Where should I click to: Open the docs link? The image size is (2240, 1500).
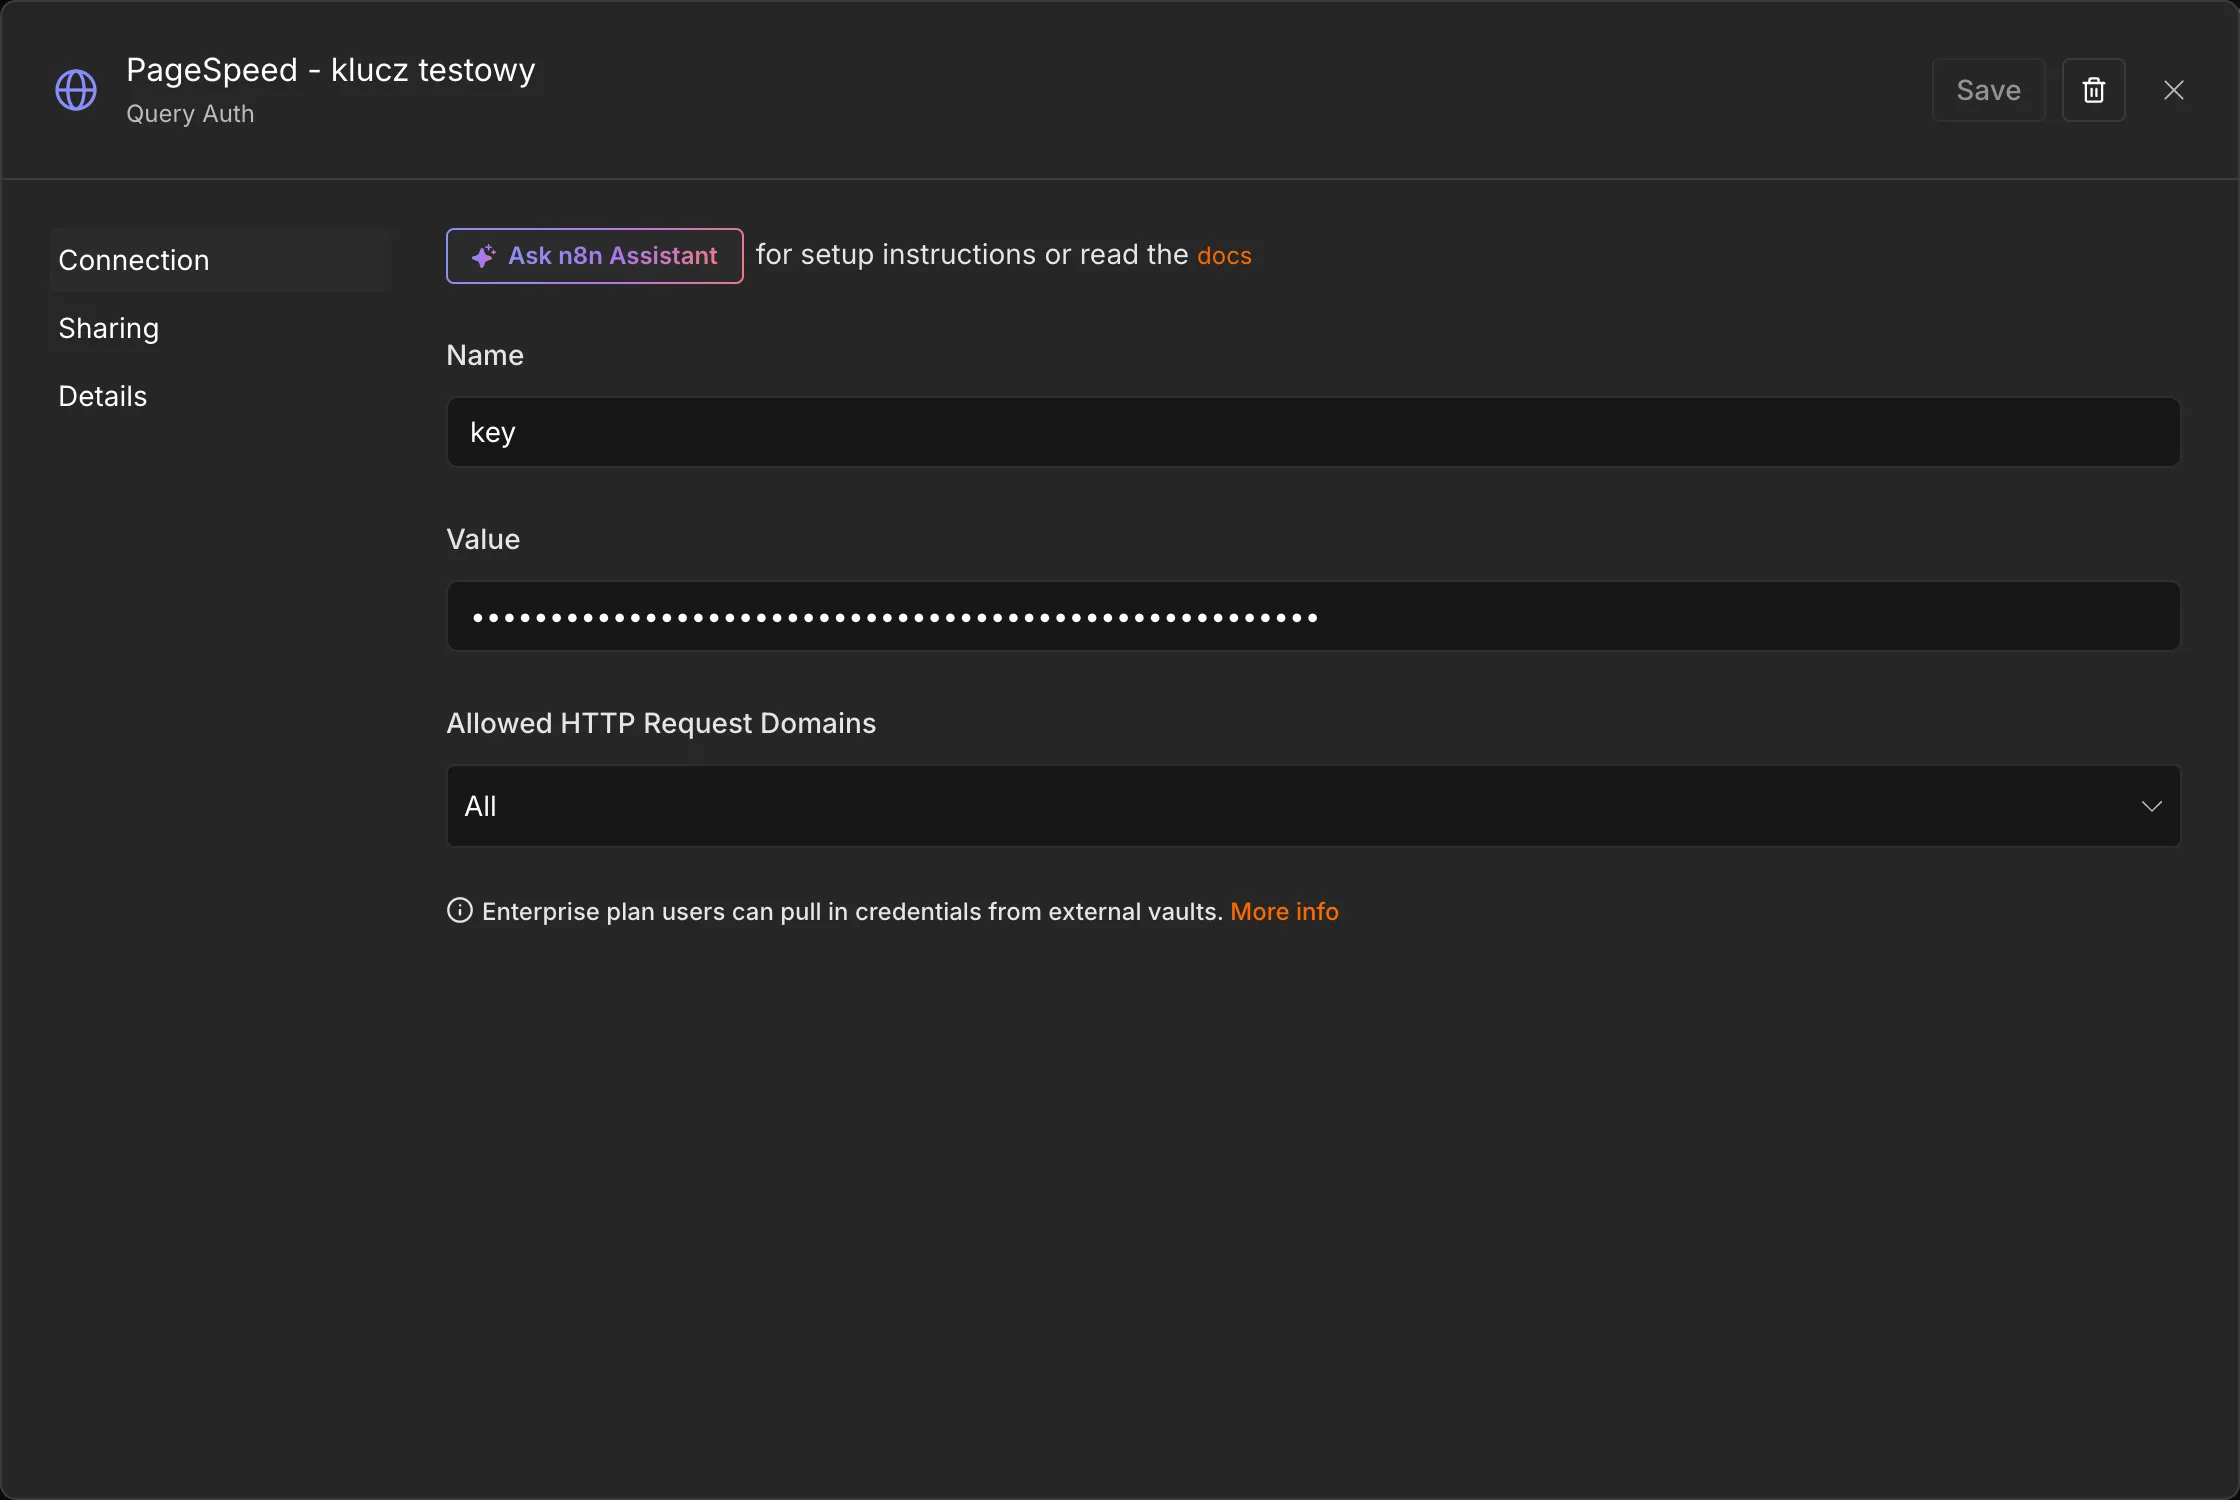(x=1224, y=256)
